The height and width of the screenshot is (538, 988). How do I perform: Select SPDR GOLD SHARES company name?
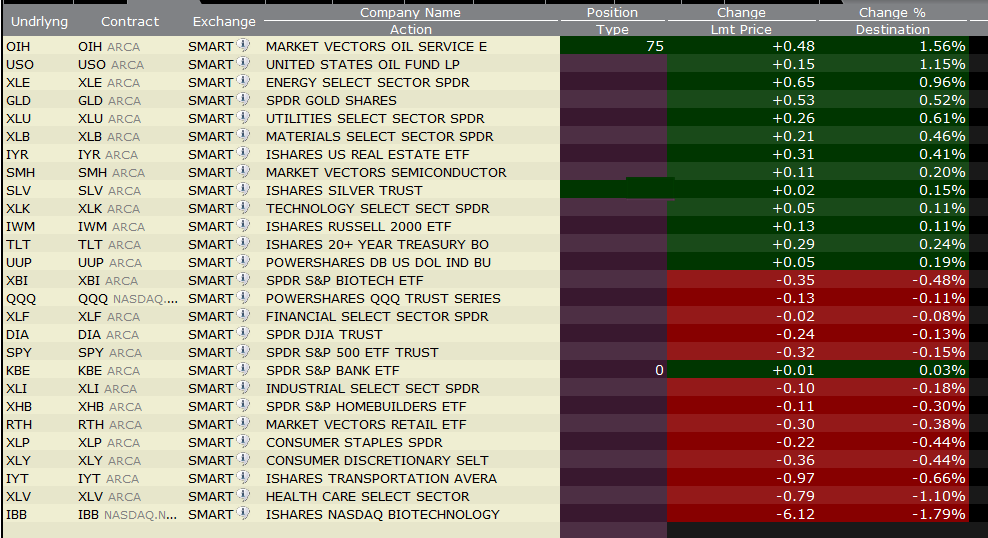(x=331, y=101)
